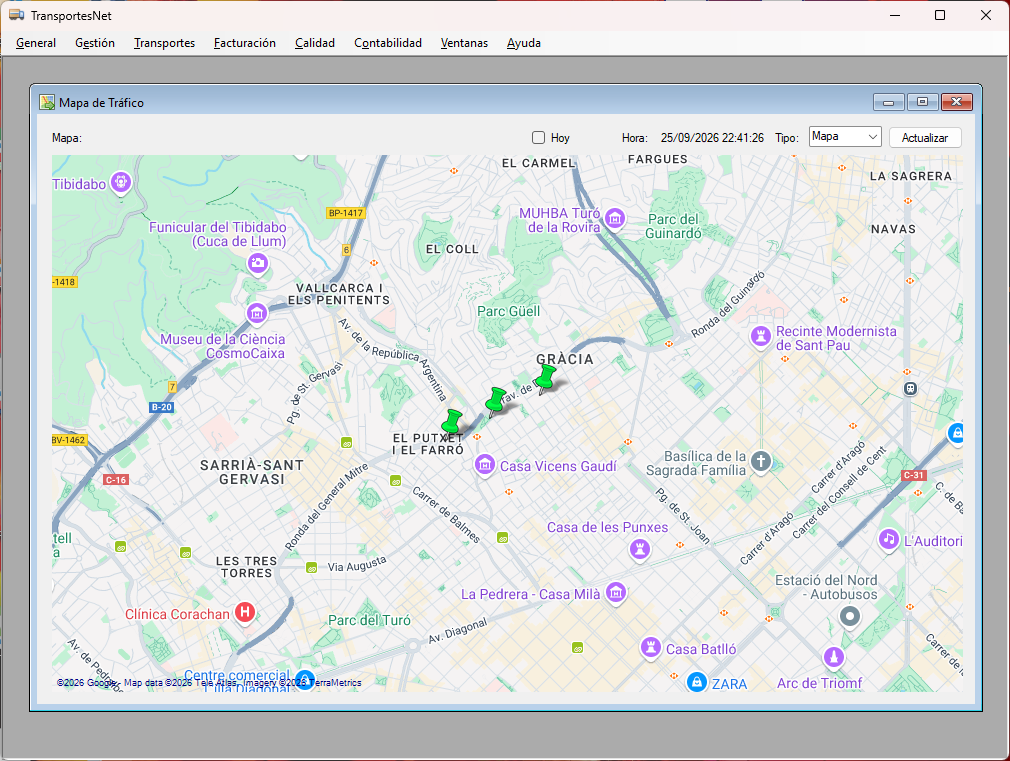Viewport: 1010px width, 761px height.
Task: Click the Arc de Triomf monument marker
Action: (834, 658)
